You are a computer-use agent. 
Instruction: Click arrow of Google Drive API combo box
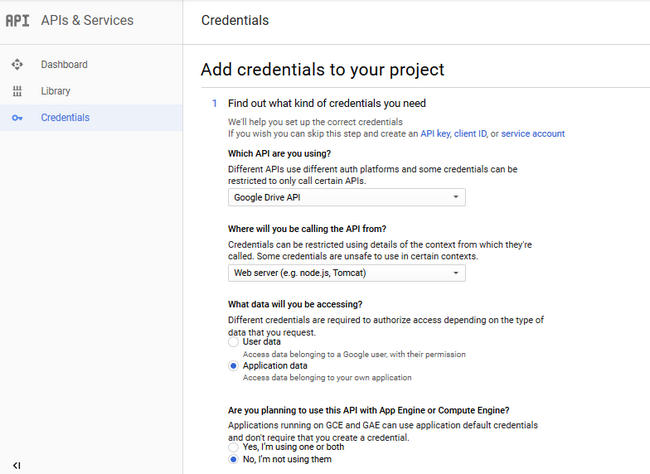(x=456, y=197)
